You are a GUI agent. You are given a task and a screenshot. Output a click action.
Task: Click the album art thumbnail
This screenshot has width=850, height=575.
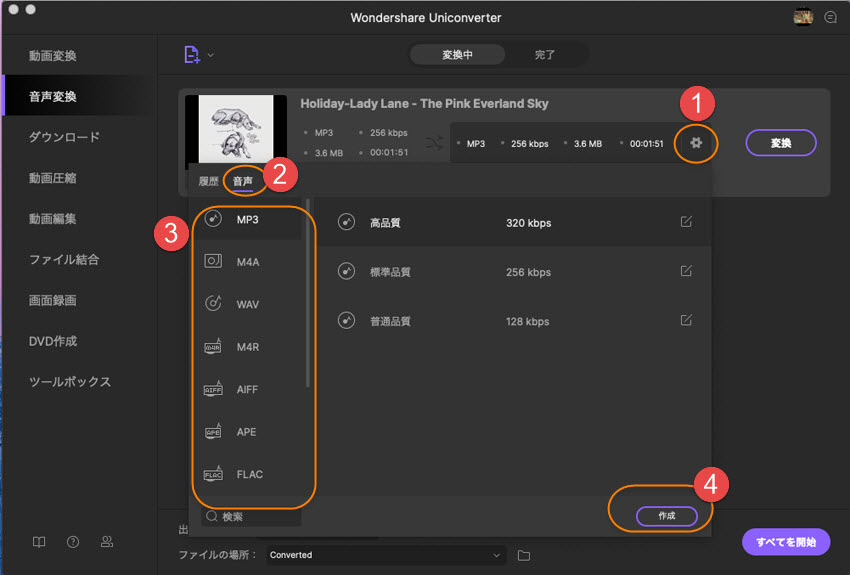pyautogui.click(x=236, y=129)
